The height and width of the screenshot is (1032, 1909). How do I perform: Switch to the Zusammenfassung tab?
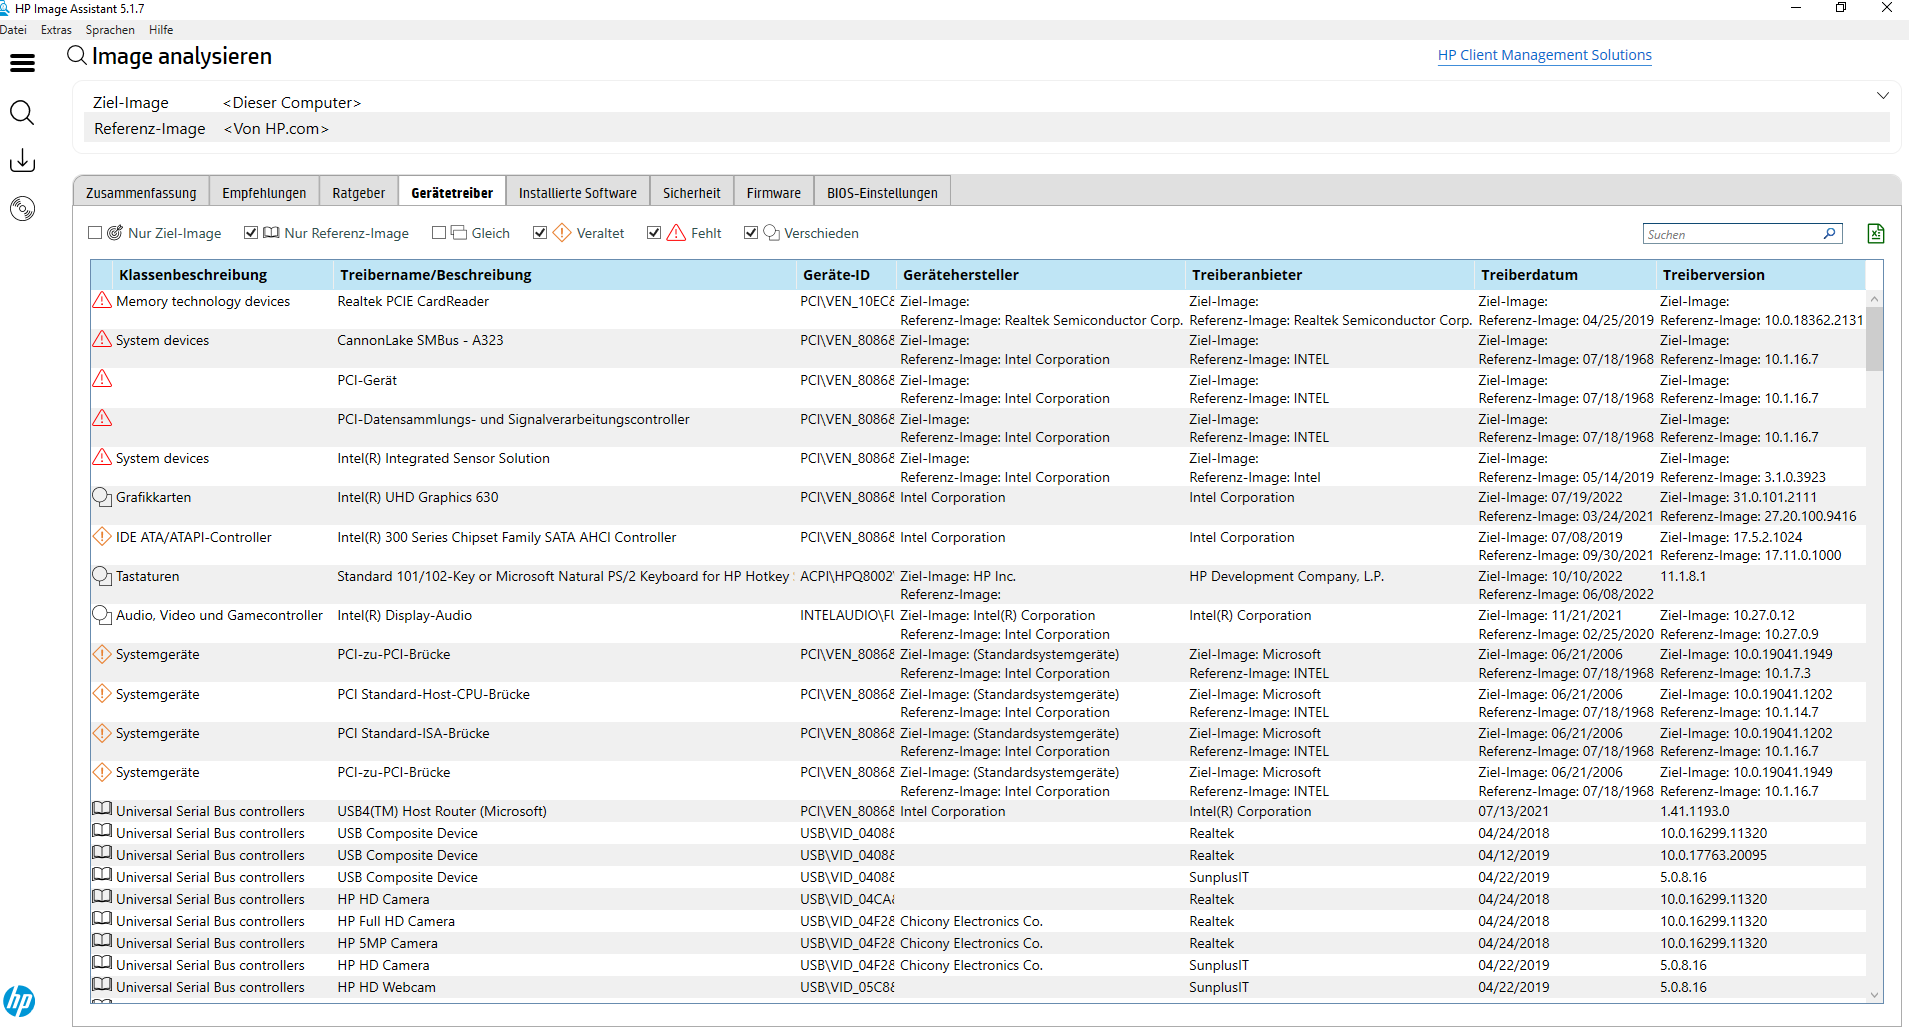click(x=141, y=192)
